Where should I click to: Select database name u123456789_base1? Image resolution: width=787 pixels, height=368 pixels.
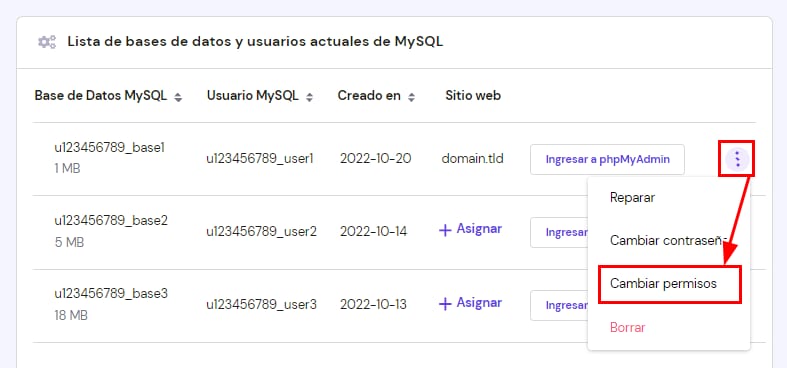(110, 148)
